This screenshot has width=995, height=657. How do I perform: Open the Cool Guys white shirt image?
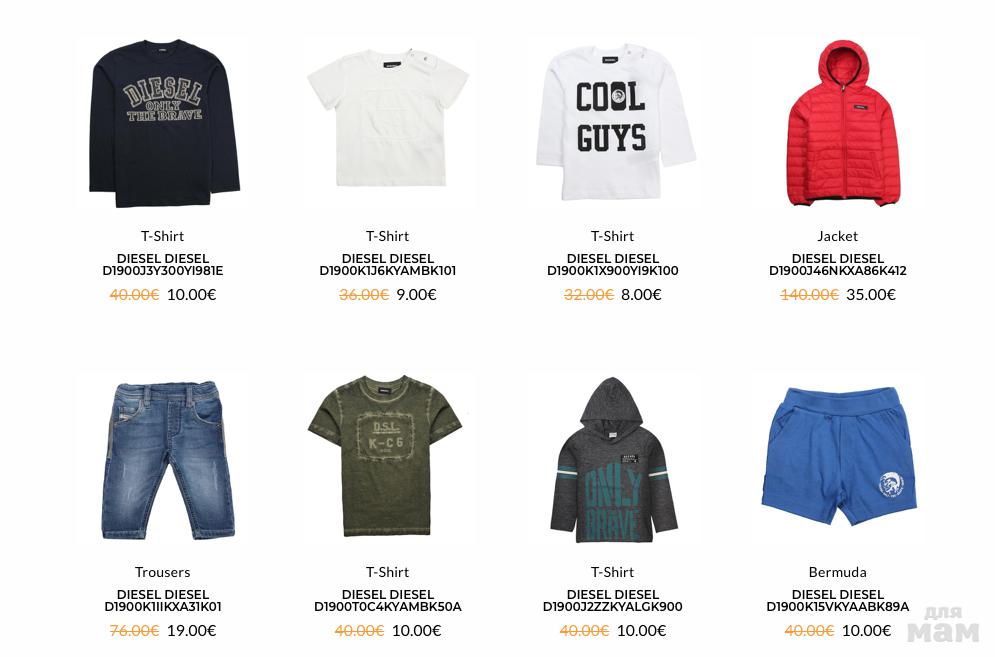click(614, 122)
